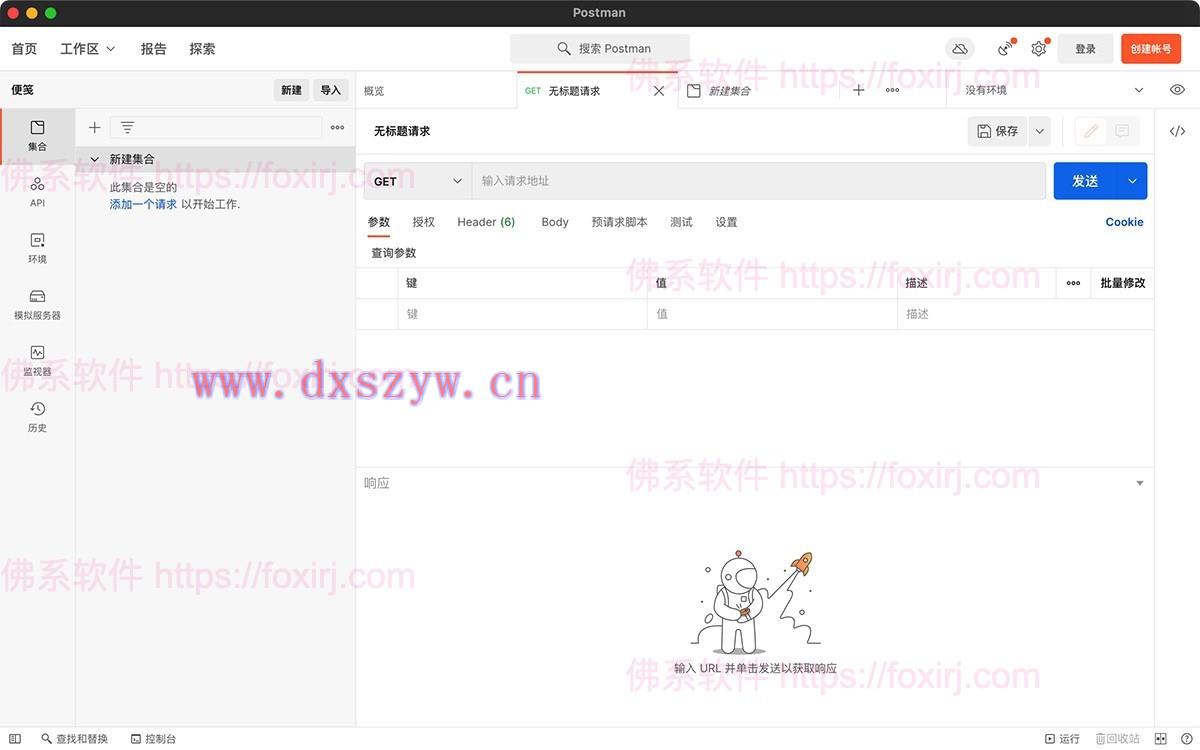The image size is (1200, 750).
Task: Open the 环境 (Environments) sidebar section
Action: tap(37, 248)
